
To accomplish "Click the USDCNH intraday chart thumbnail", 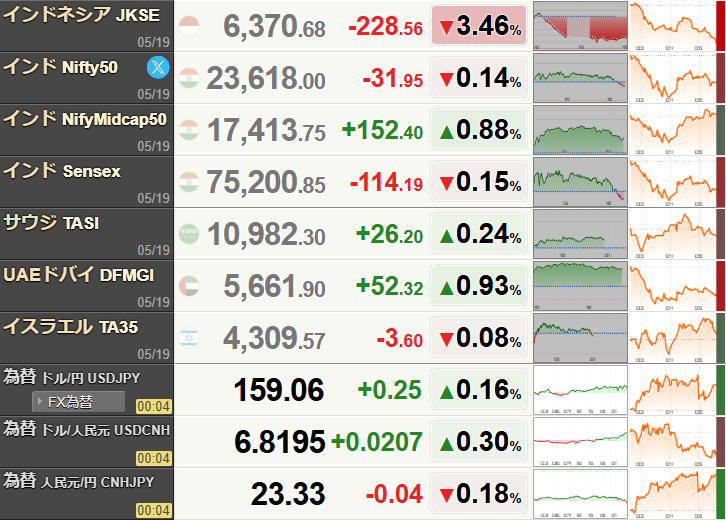I will pyautogui.click(x=580, y=442).
